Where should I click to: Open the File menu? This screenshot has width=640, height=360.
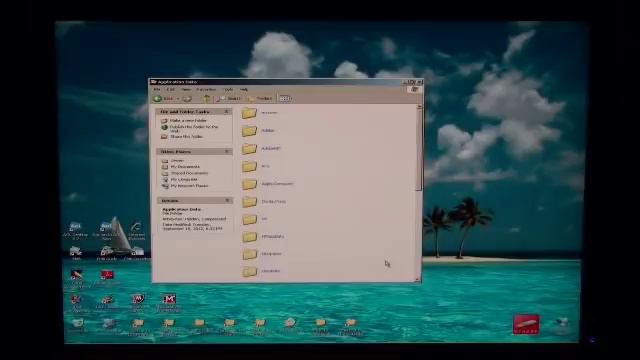[x=157, y=89]
